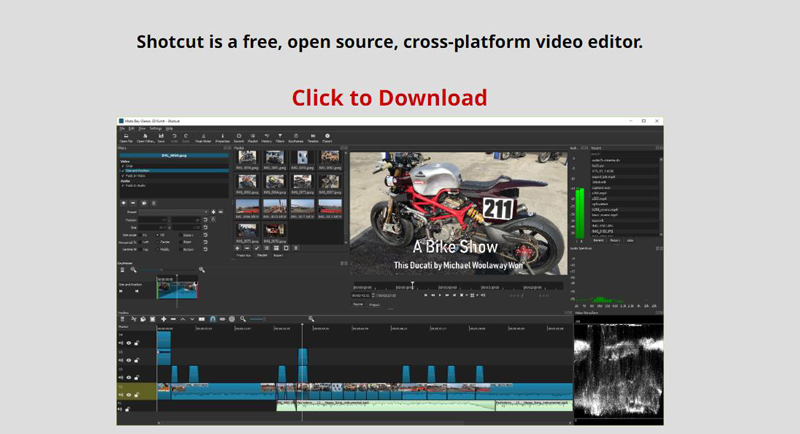Show the Recent panel via toolbar icon
Image resolution: width=800 pixels, height=434 pixels.
point(239,138)
